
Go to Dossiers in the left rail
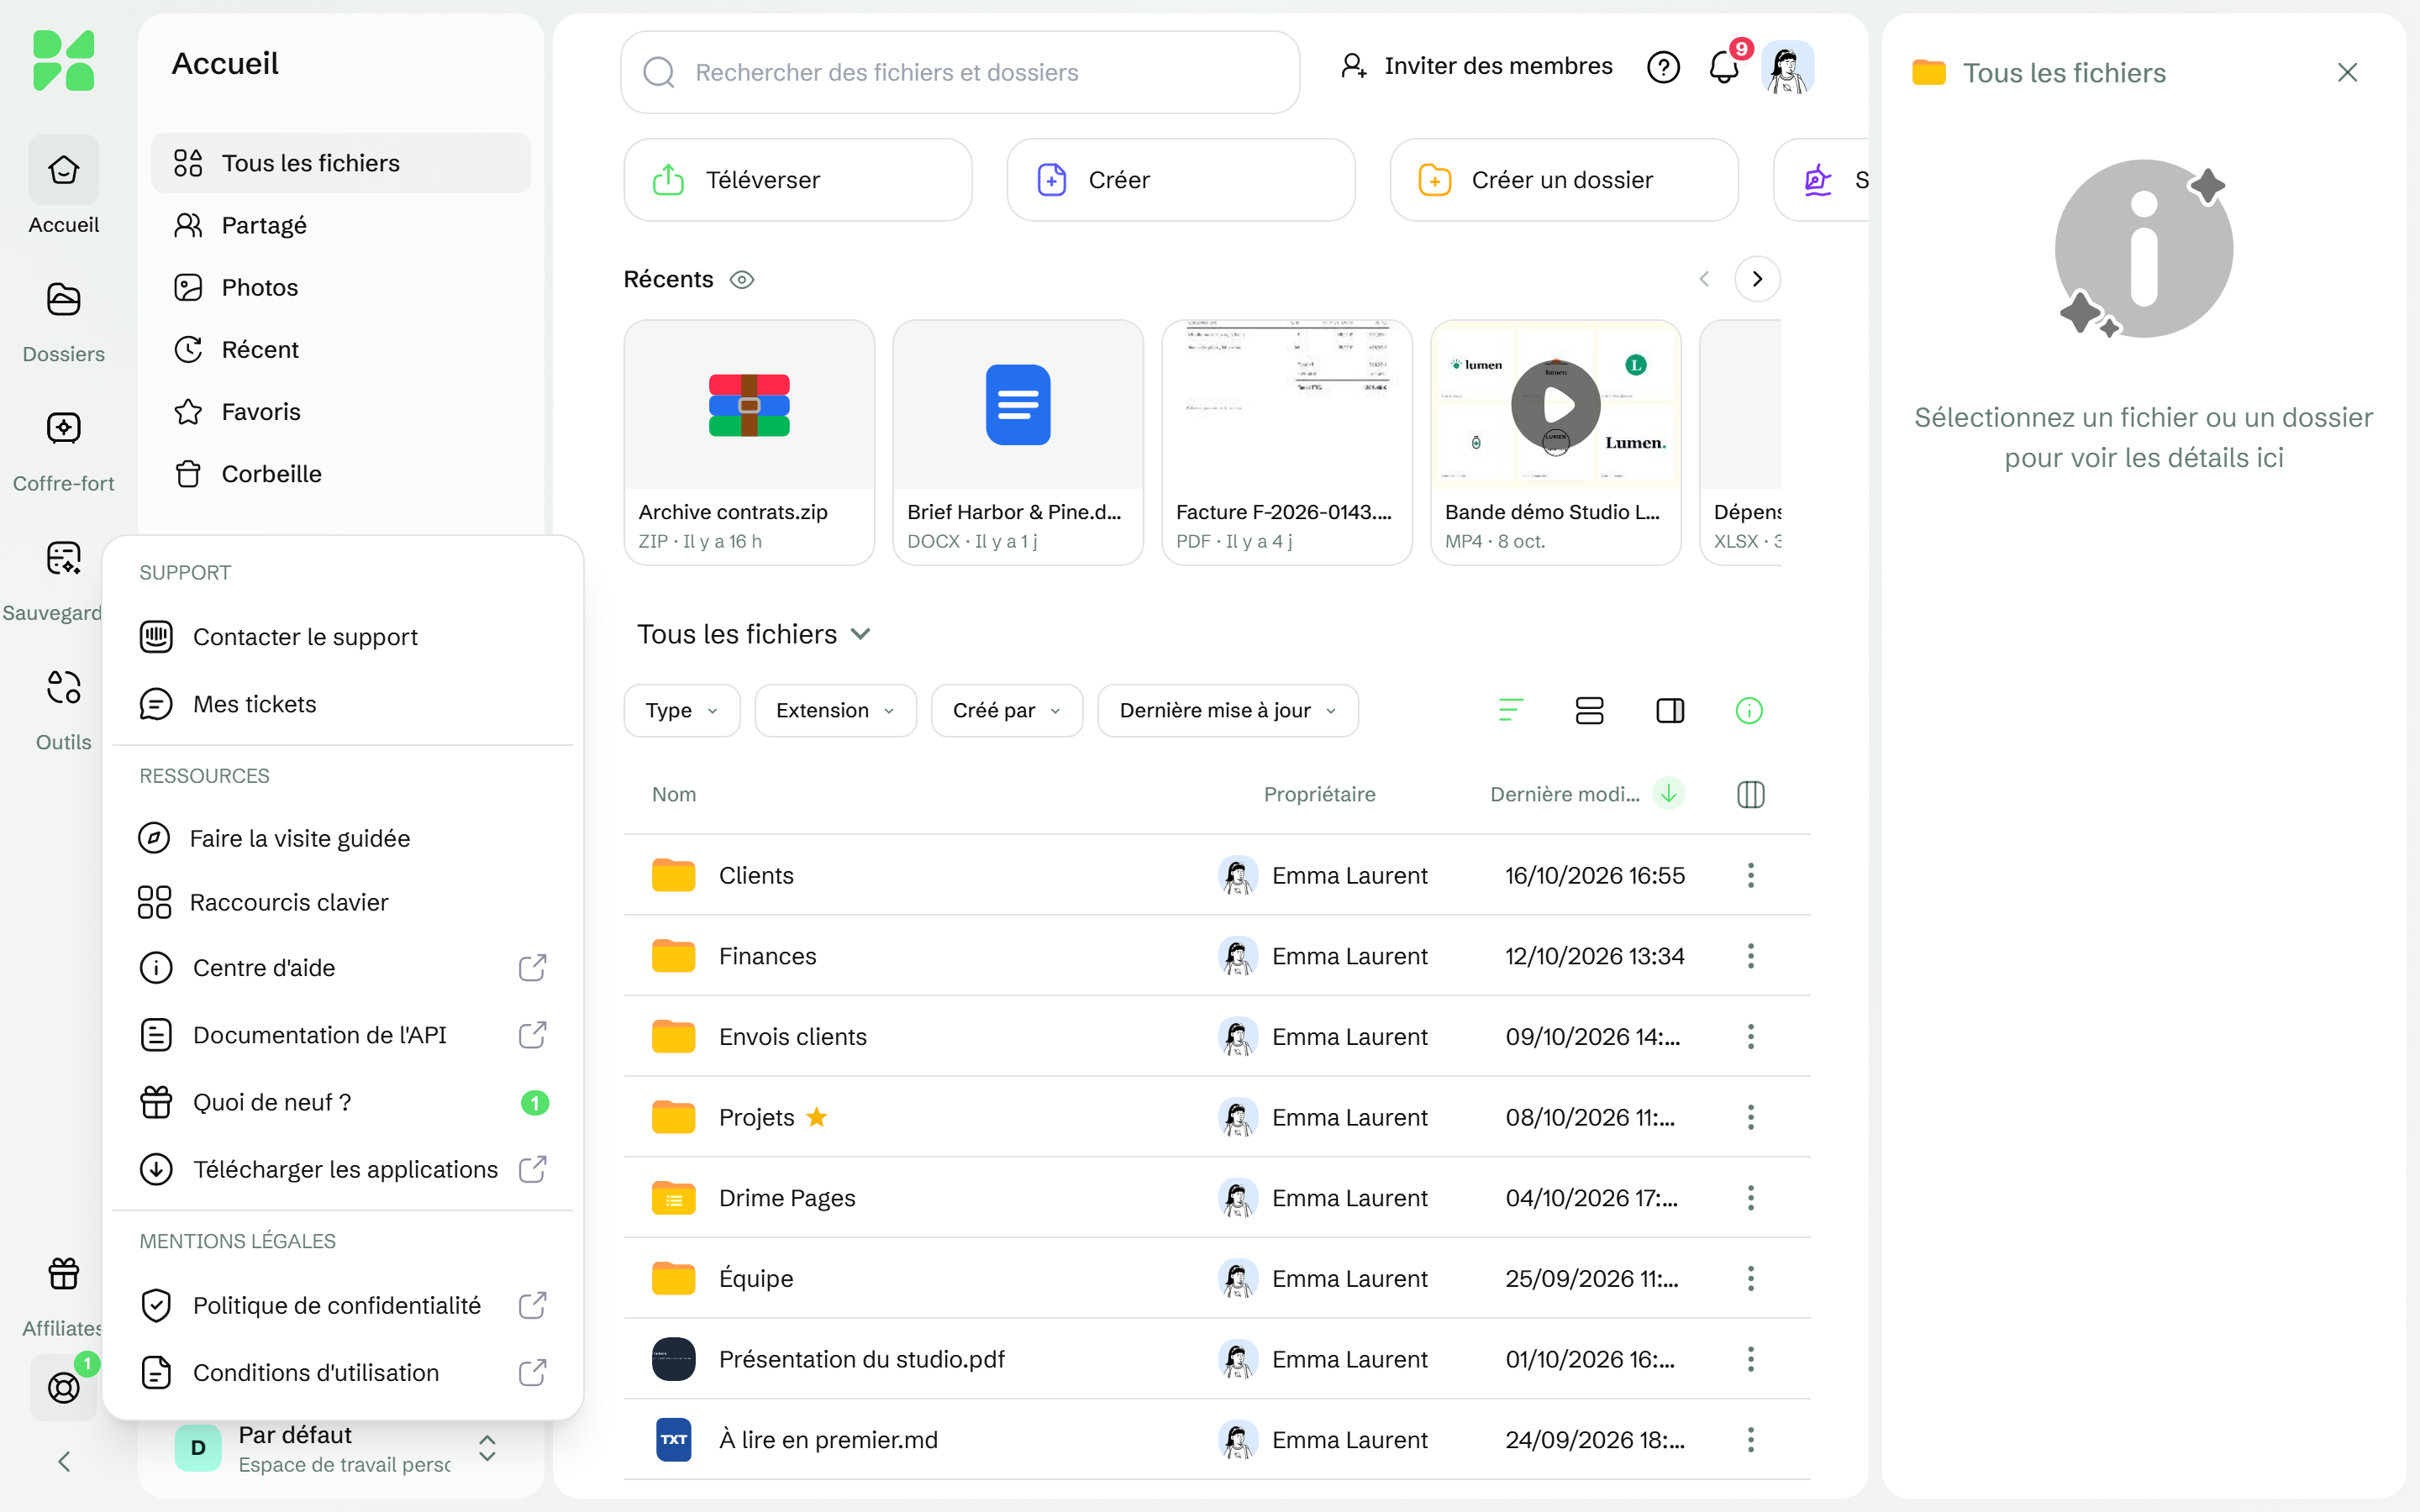coord(63,320)
